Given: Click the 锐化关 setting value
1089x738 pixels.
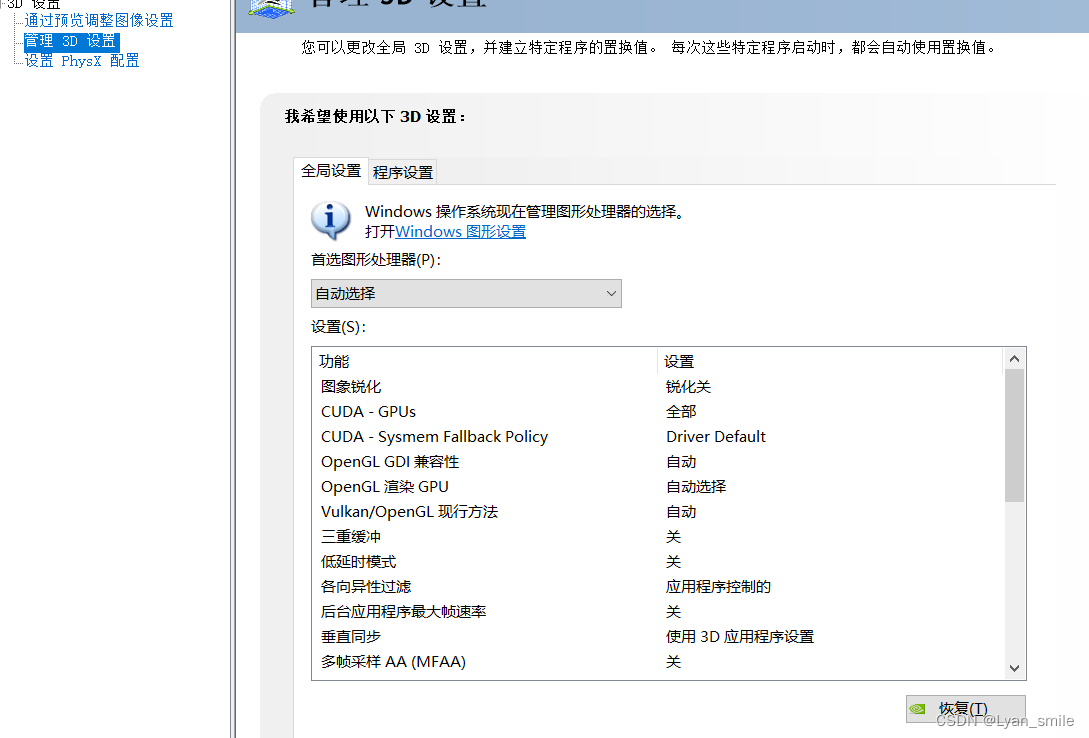Looking at the screenshot, I should [688, 387].
